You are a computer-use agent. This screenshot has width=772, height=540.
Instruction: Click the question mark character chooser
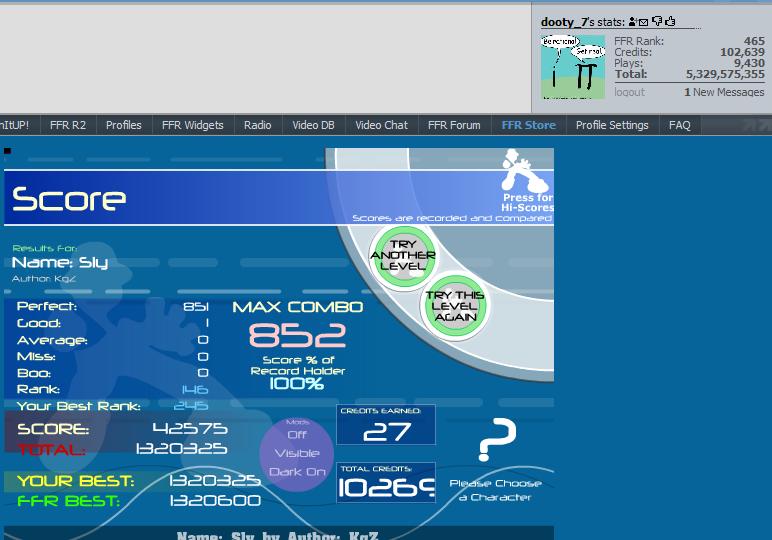click(496, 440)
